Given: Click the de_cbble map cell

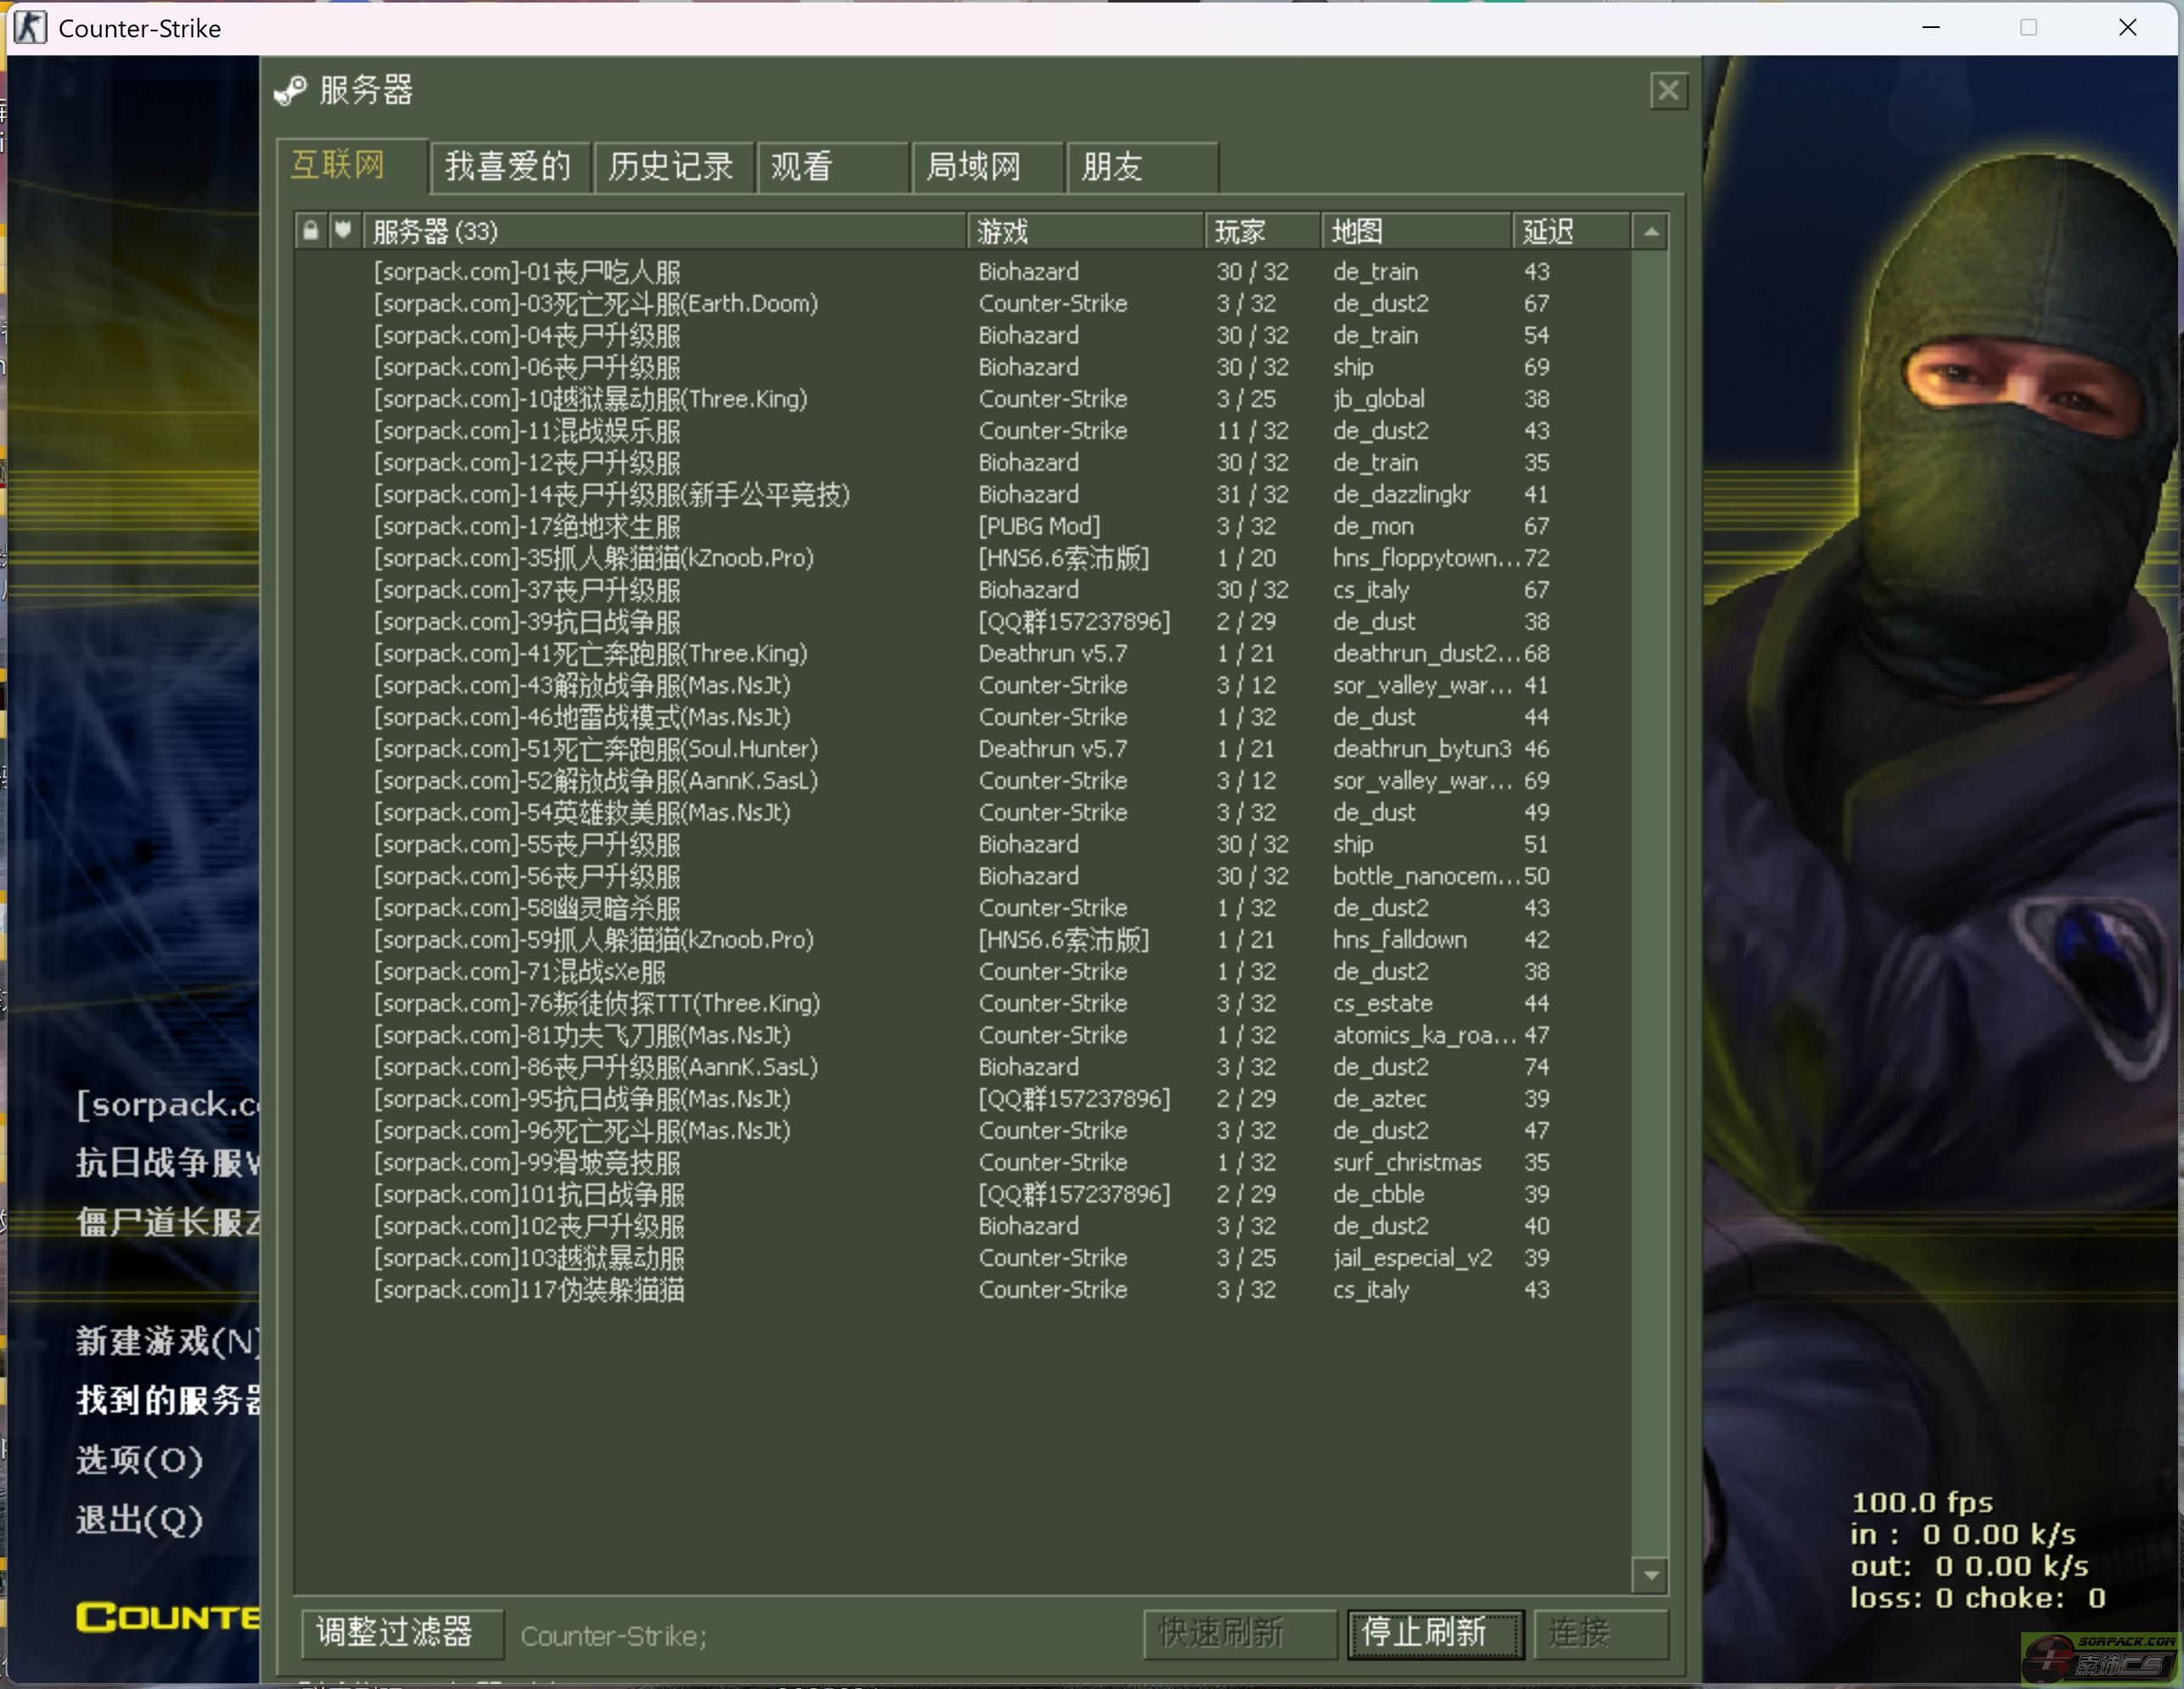Looking at the screenshot, I should 1378,1194.
